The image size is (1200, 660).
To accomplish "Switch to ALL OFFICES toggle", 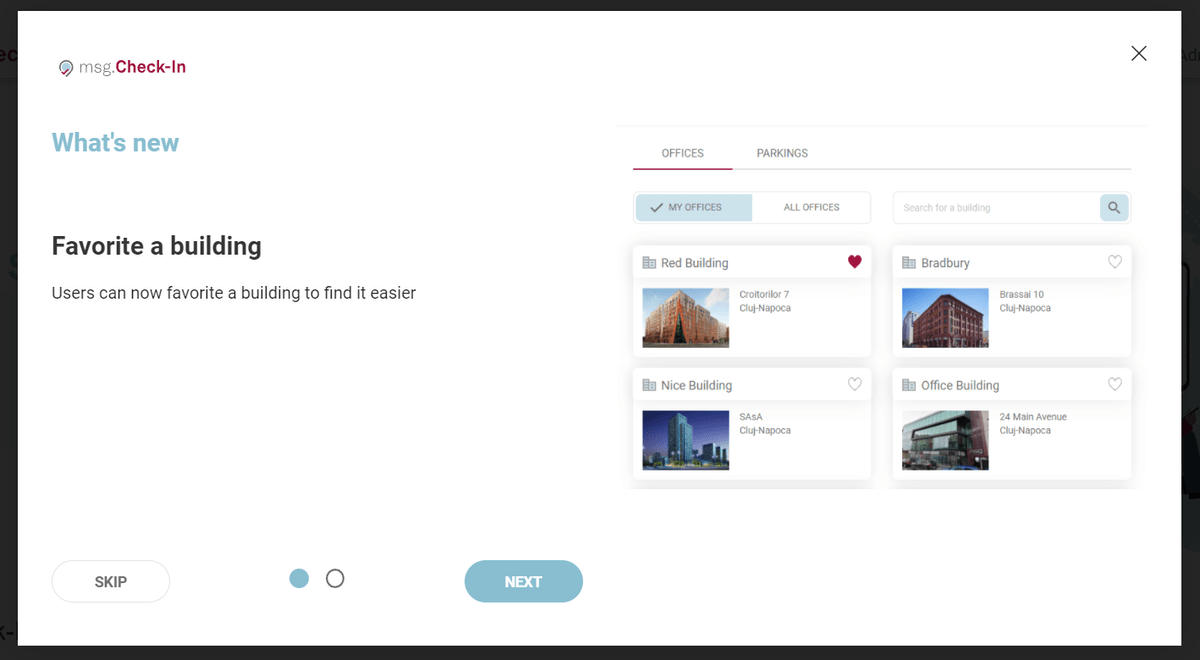I will pos(811,207).
